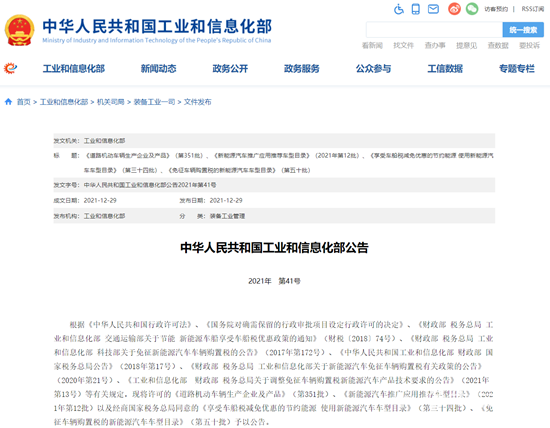Screen dimensions: 550x428
Task: Select the 要投诉 quick link
Action: 529,46
